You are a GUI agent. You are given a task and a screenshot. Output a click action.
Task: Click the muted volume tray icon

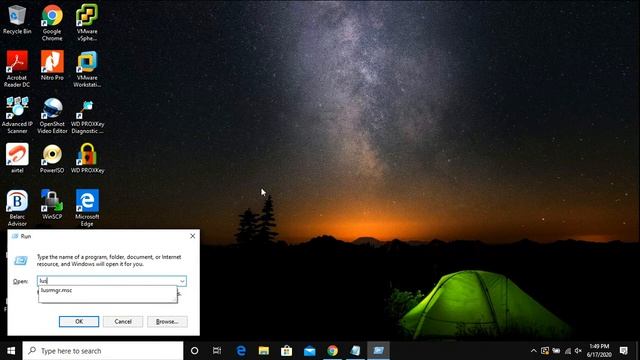pyautogui.click(x=578, y=351)
